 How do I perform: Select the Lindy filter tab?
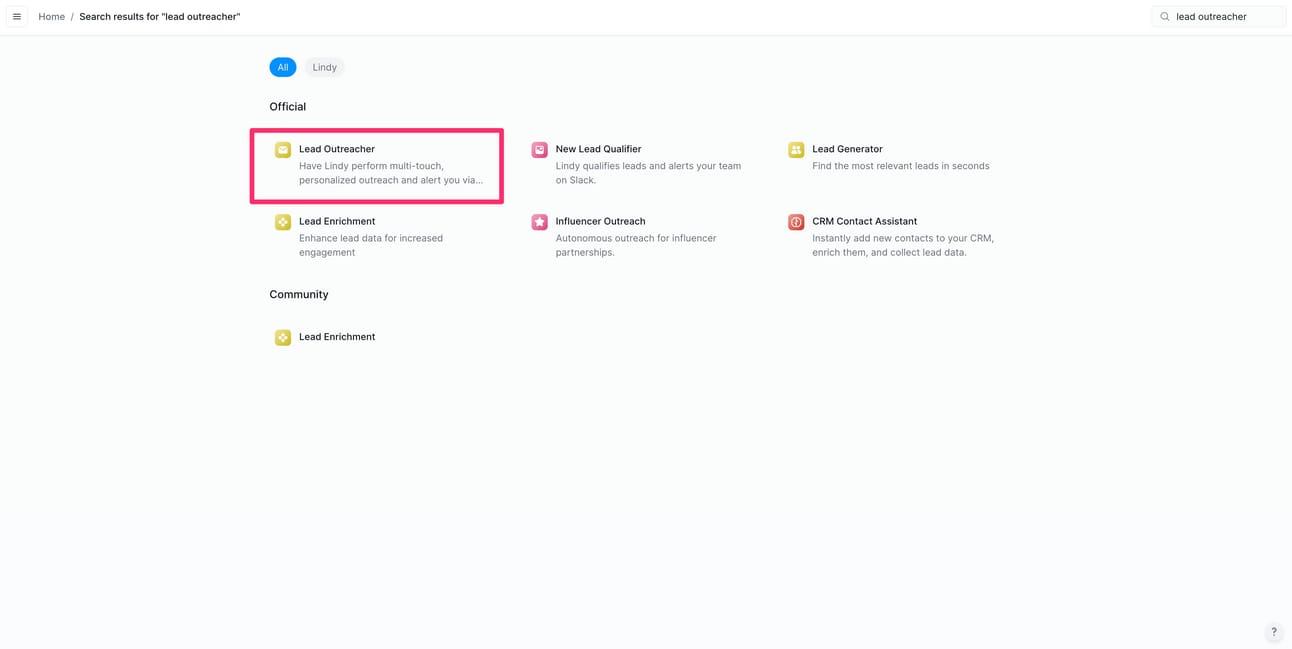(x=324, y=67)
